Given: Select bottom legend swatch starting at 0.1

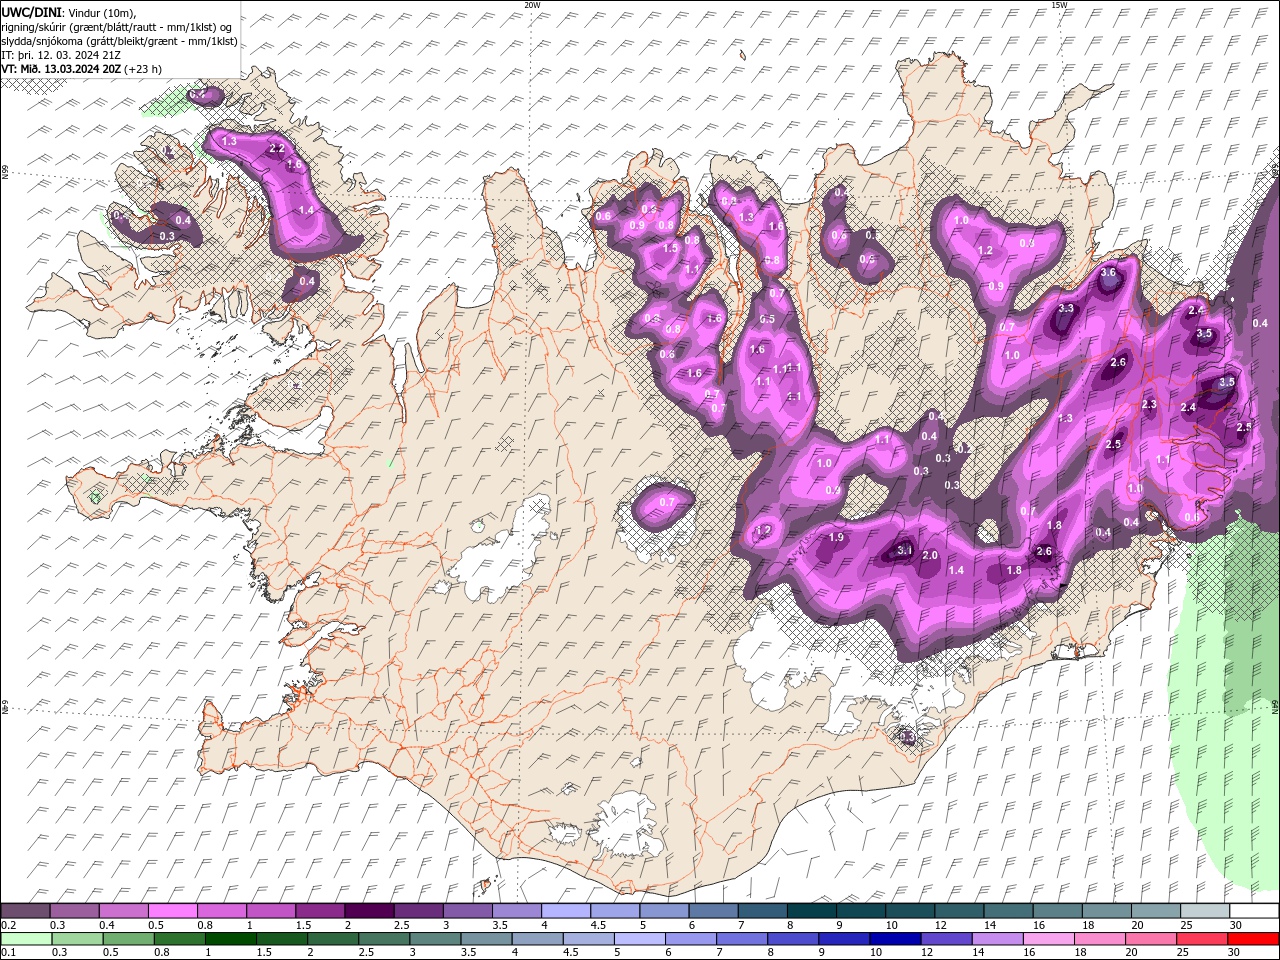Looking at the screenshot, I should (x=25, y=939).
